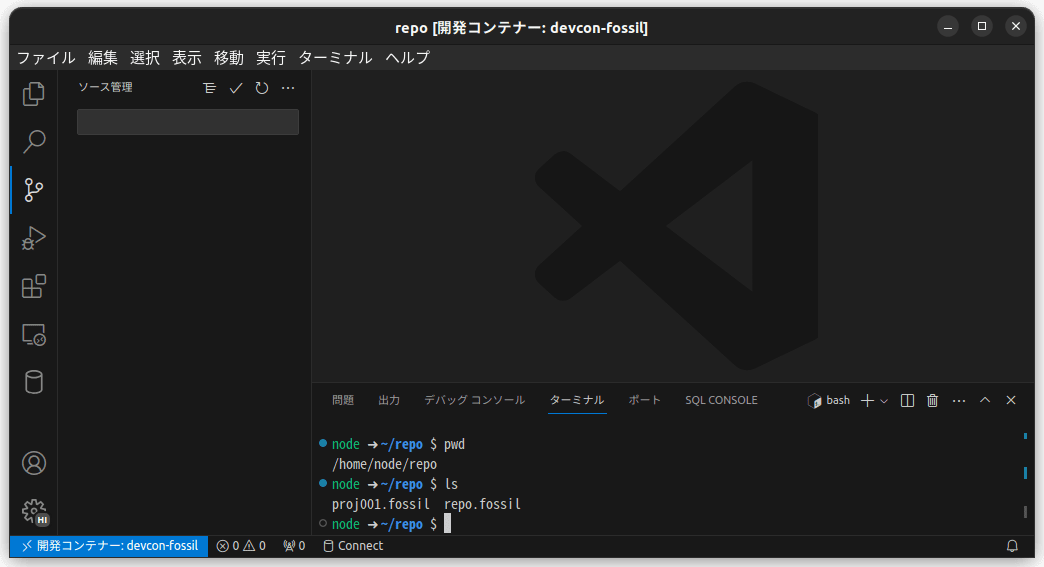Open the database (SQL) view icon
This screenshot has height=567, width=1044.
tap(33, 383)
